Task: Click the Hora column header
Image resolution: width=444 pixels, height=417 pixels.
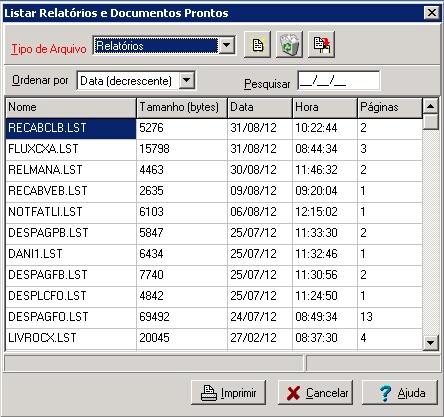Action: click(325, 108)
